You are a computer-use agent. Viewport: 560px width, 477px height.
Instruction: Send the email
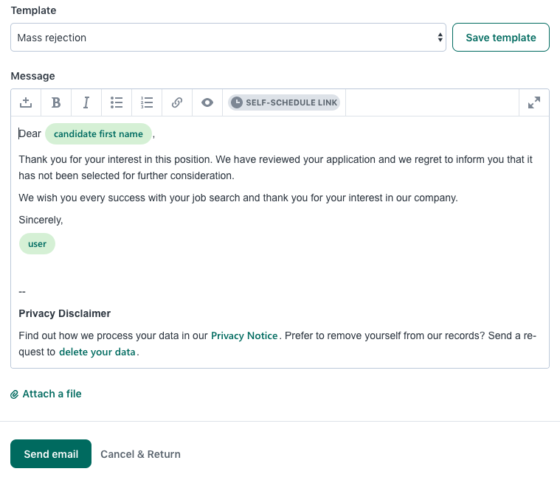point(51,454)
